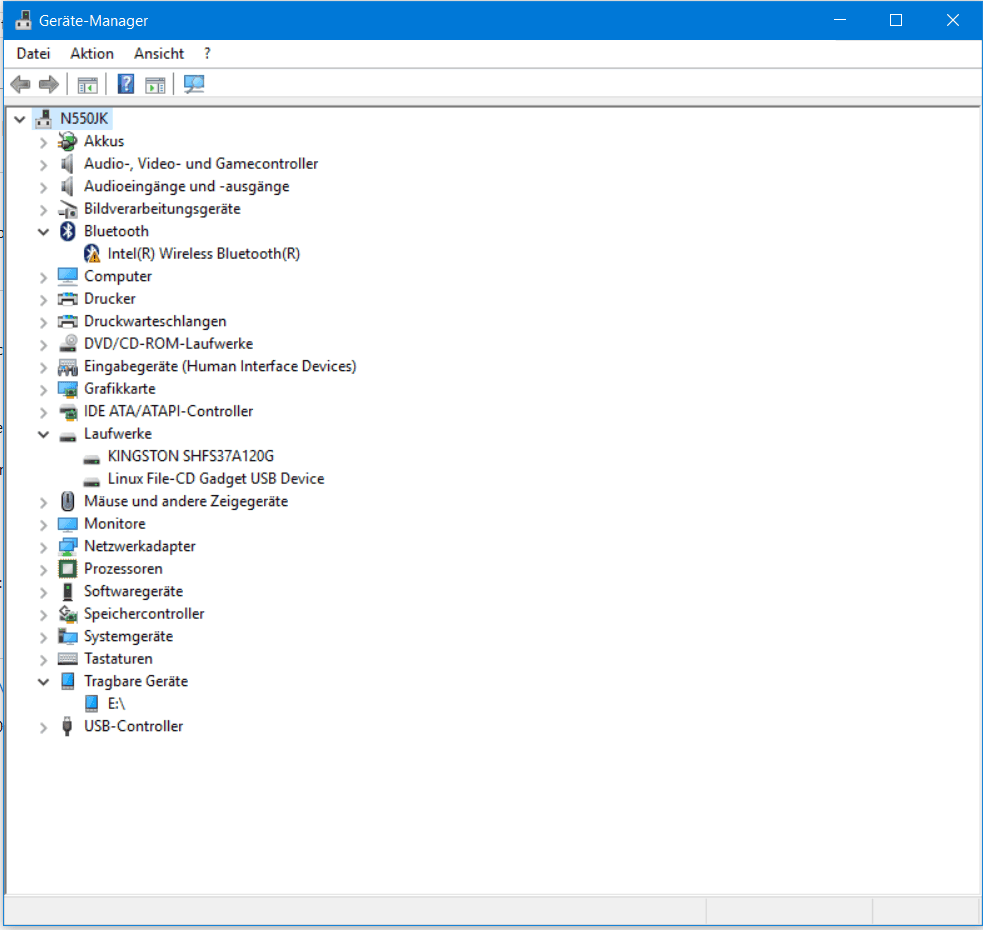Collapse the Tragbare Geräte category
The image size is (983, 930).
tap(43, 682)
